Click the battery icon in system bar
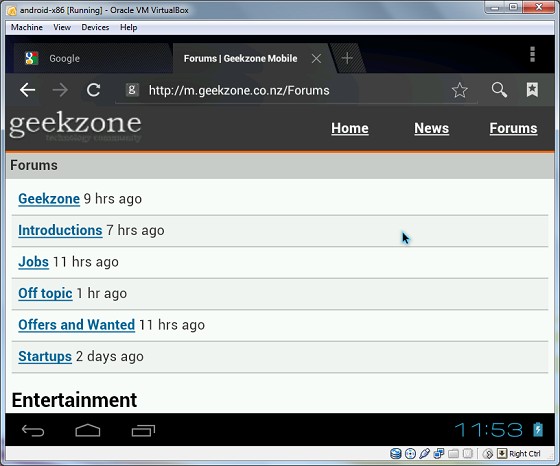Image resolution: width=560 pixels, height=466 pixels. 538,429
